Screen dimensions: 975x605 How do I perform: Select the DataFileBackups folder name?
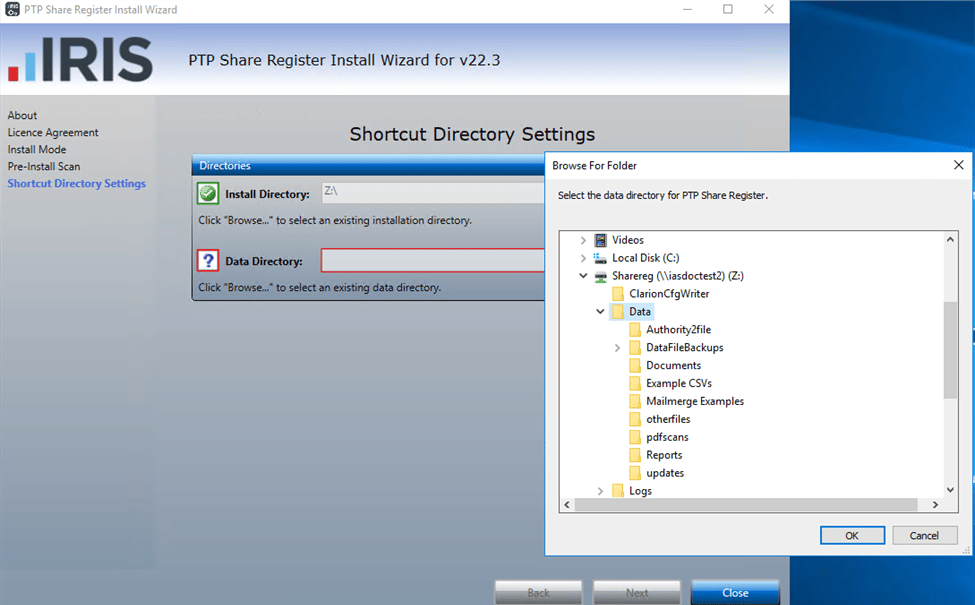click(685, 348)
